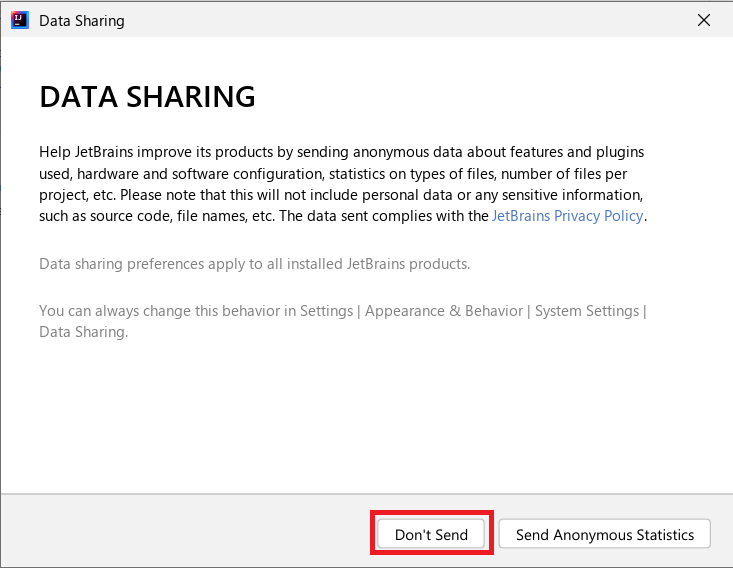Screen dimensions: 733x568
Task: Click "Appearance & Behavior" in the settings path
Action: [x=444, y=311]
